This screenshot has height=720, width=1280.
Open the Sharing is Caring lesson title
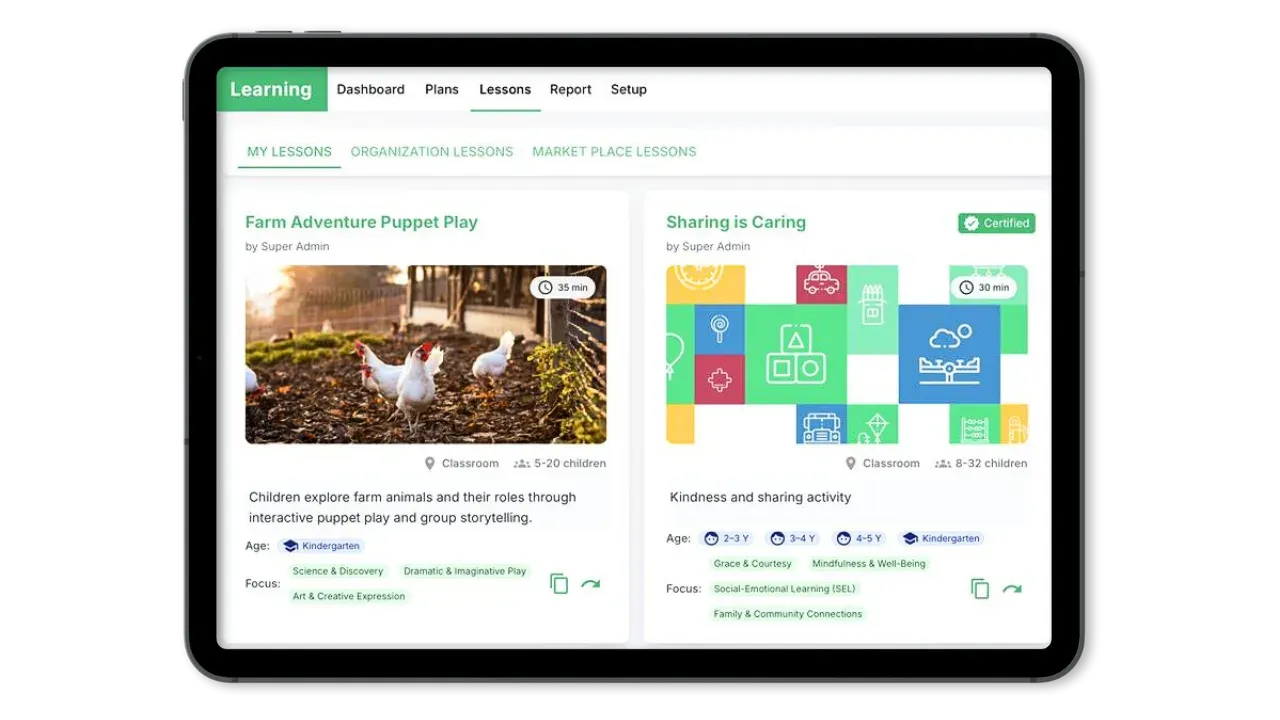pos(736,222)
